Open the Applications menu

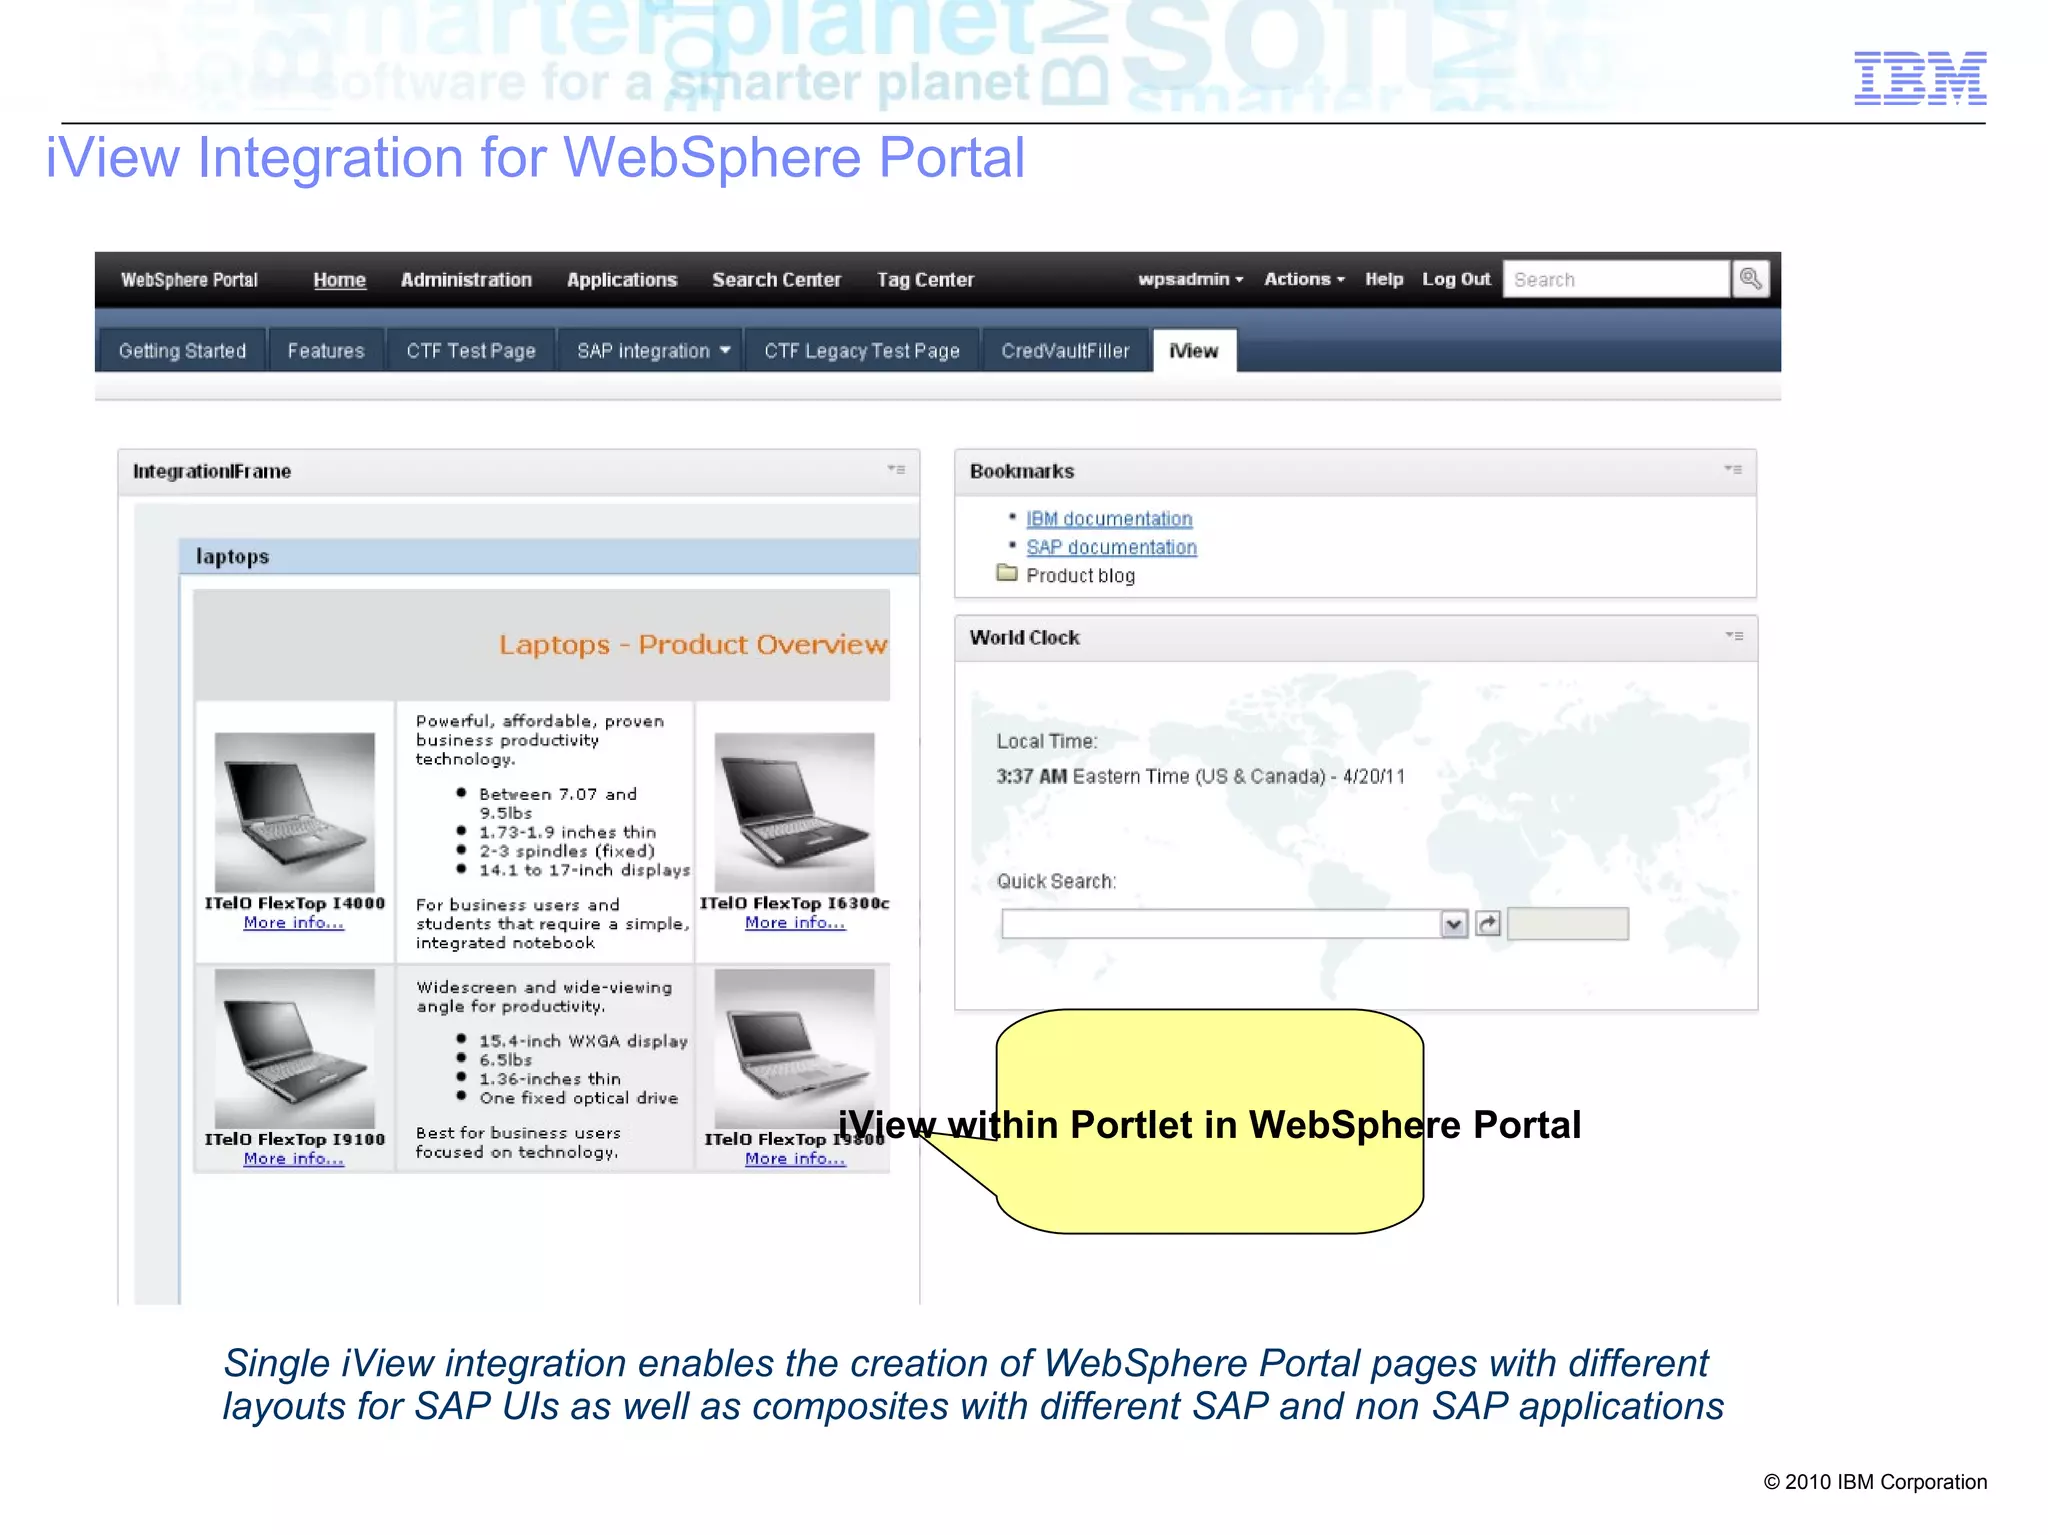pos(622,280)
